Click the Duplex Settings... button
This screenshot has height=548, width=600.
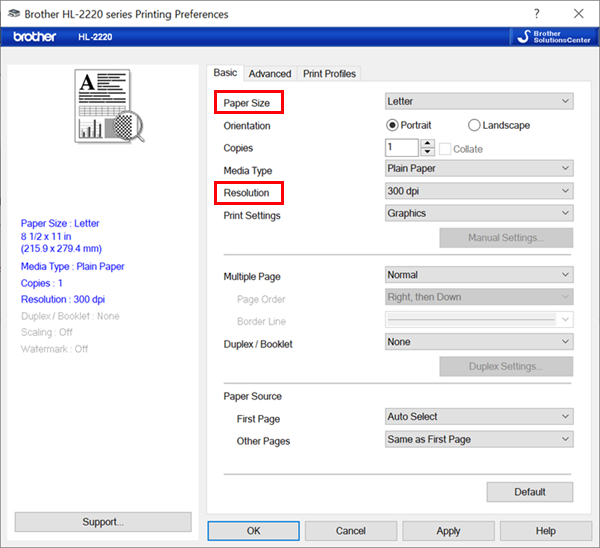click(x=506, y=366)
